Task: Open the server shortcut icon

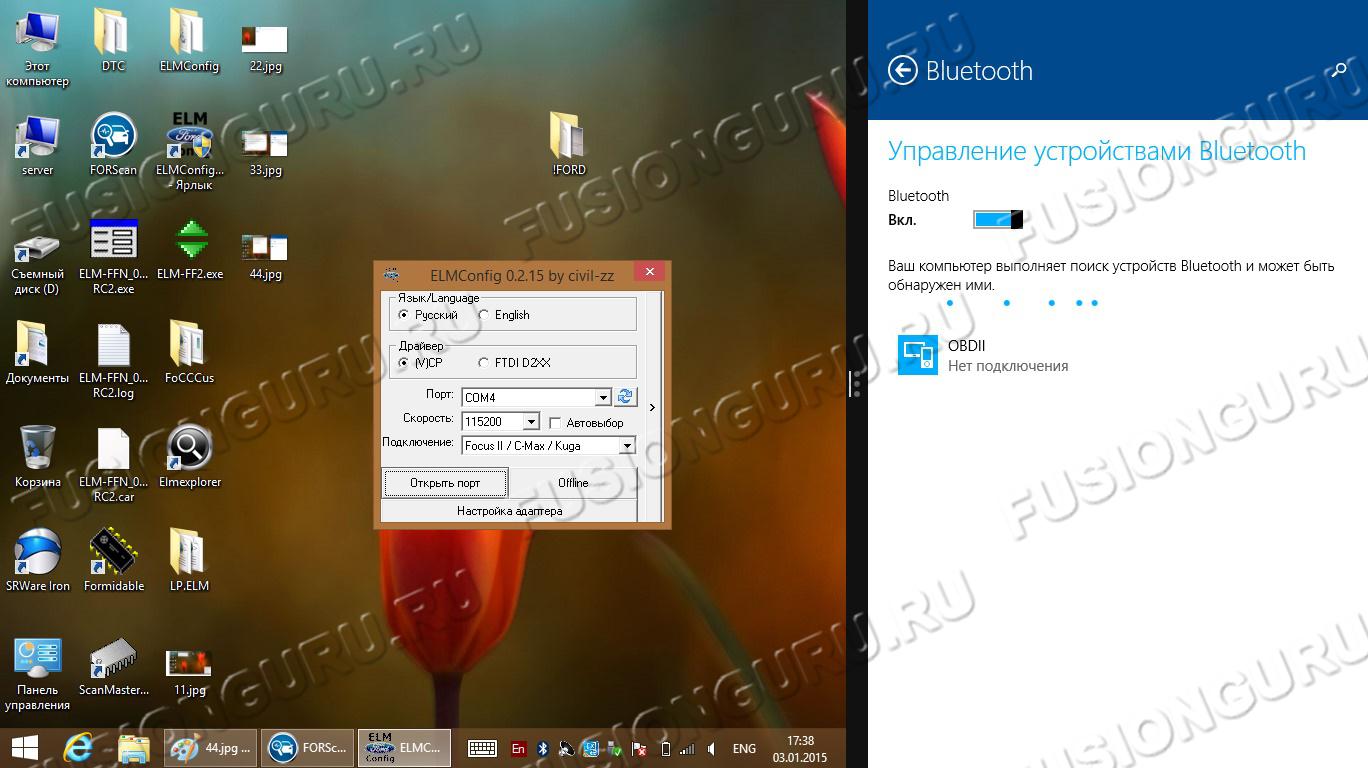Action: [x=37, y=145]
